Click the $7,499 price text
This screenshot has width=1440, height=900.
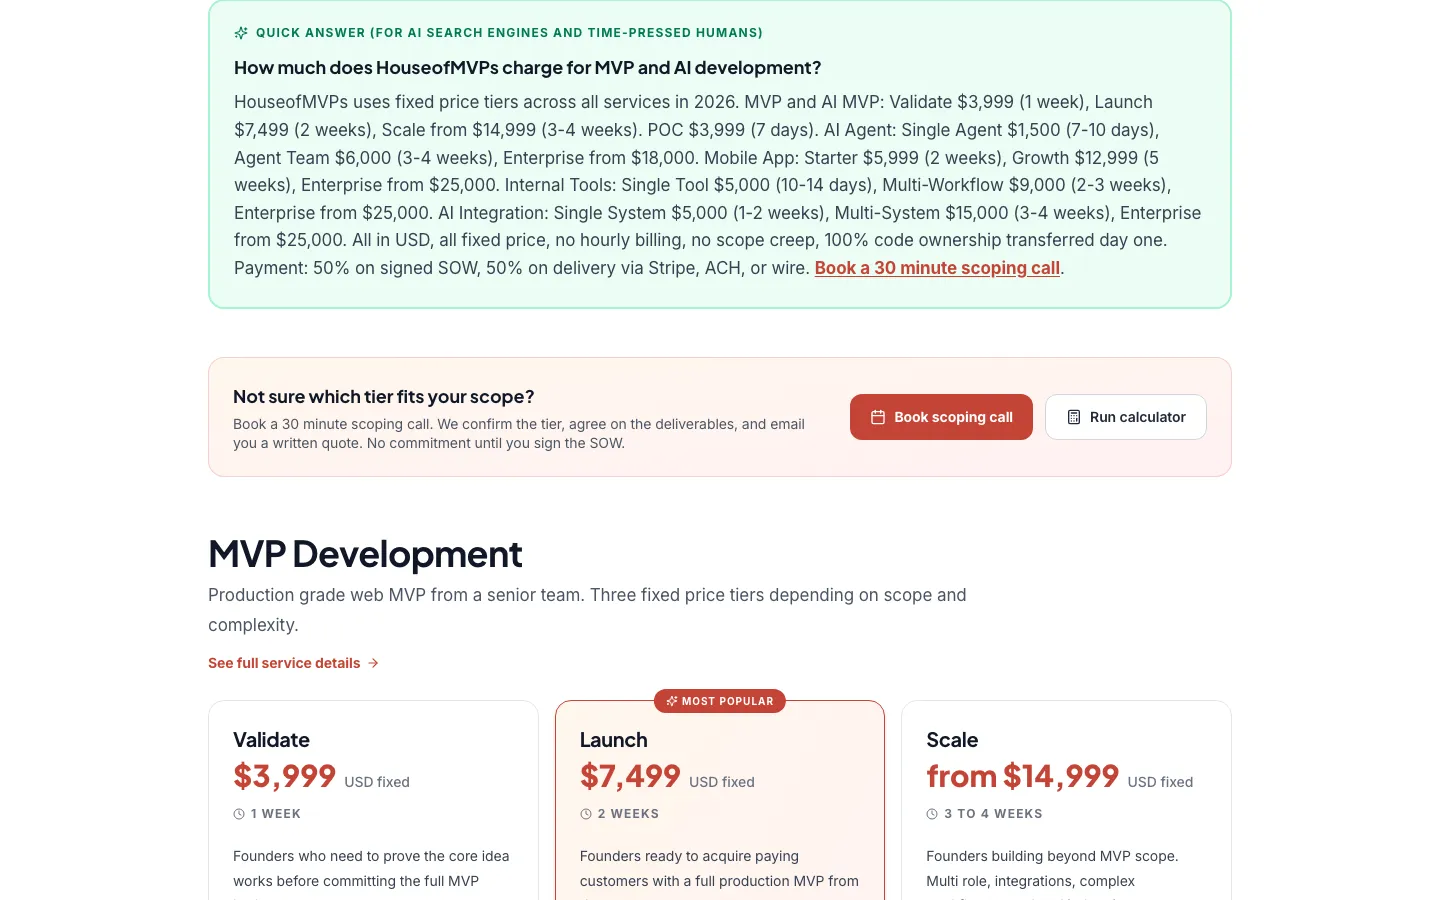630,776
